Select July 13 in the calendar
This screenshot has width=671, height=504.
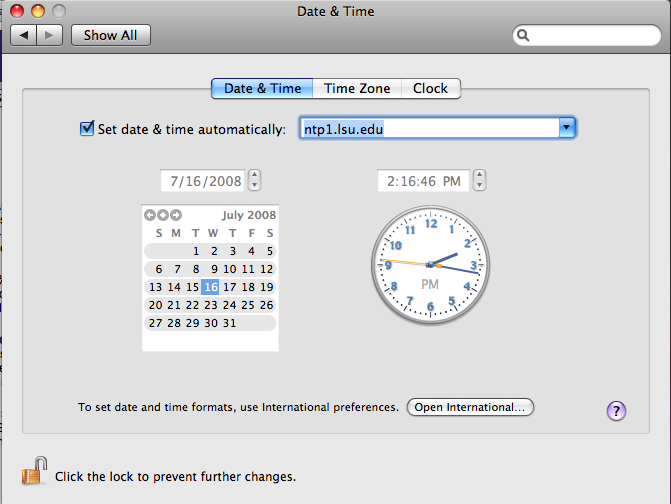[x=155, y=287]
